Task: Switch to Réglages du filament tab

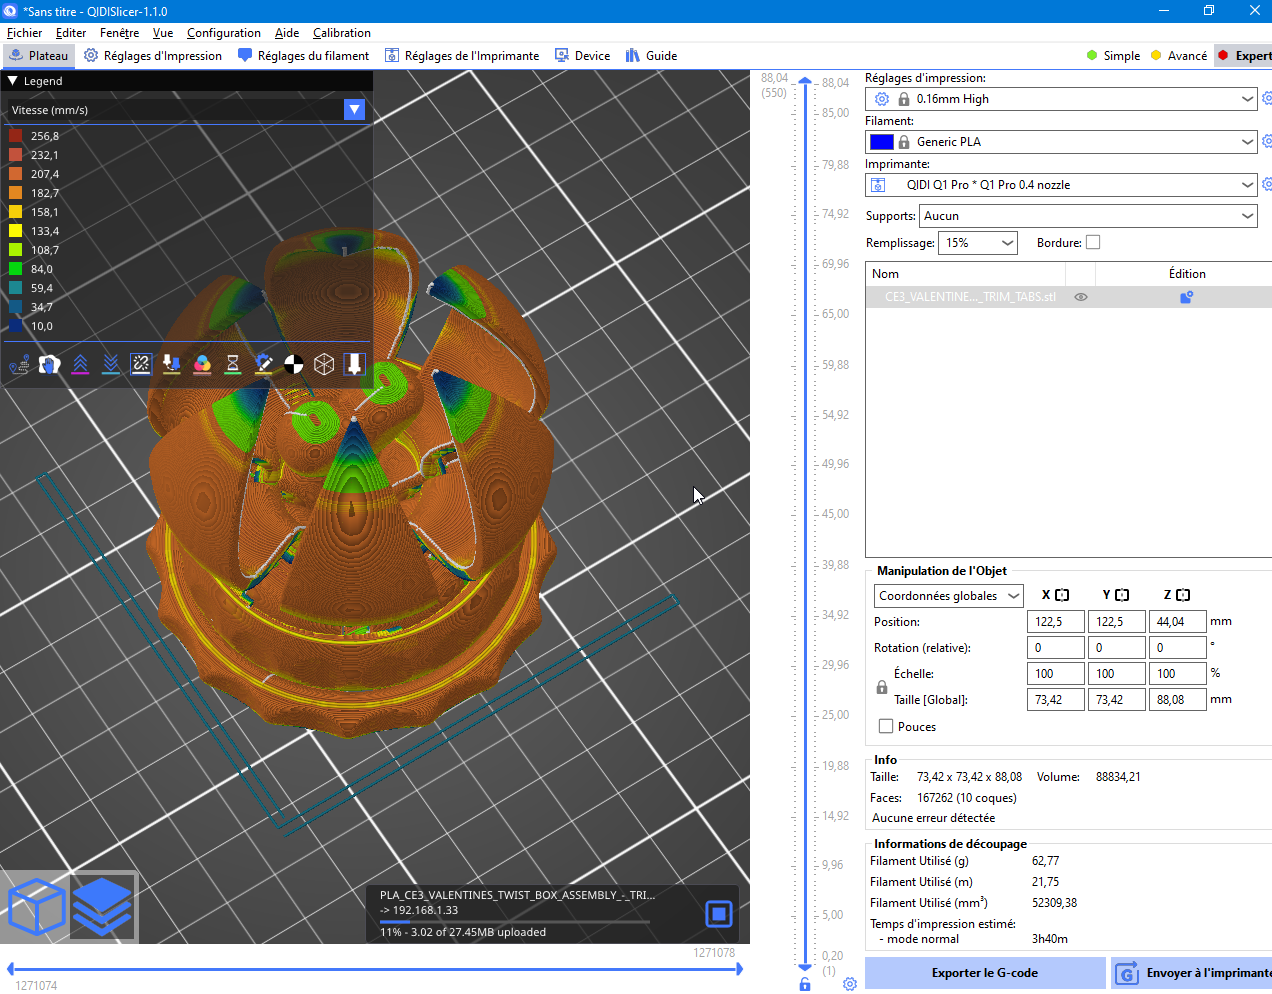Action: click(304, 56)
